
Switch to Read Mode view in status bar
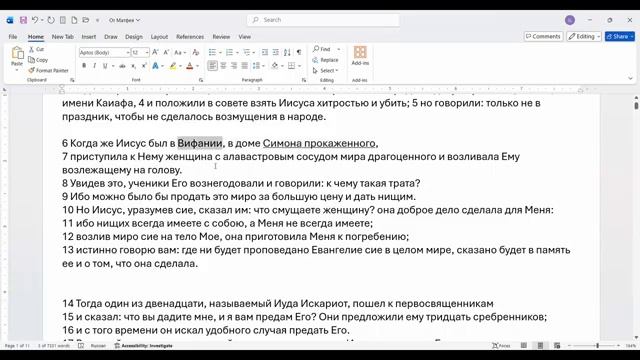tap(524, 346)
